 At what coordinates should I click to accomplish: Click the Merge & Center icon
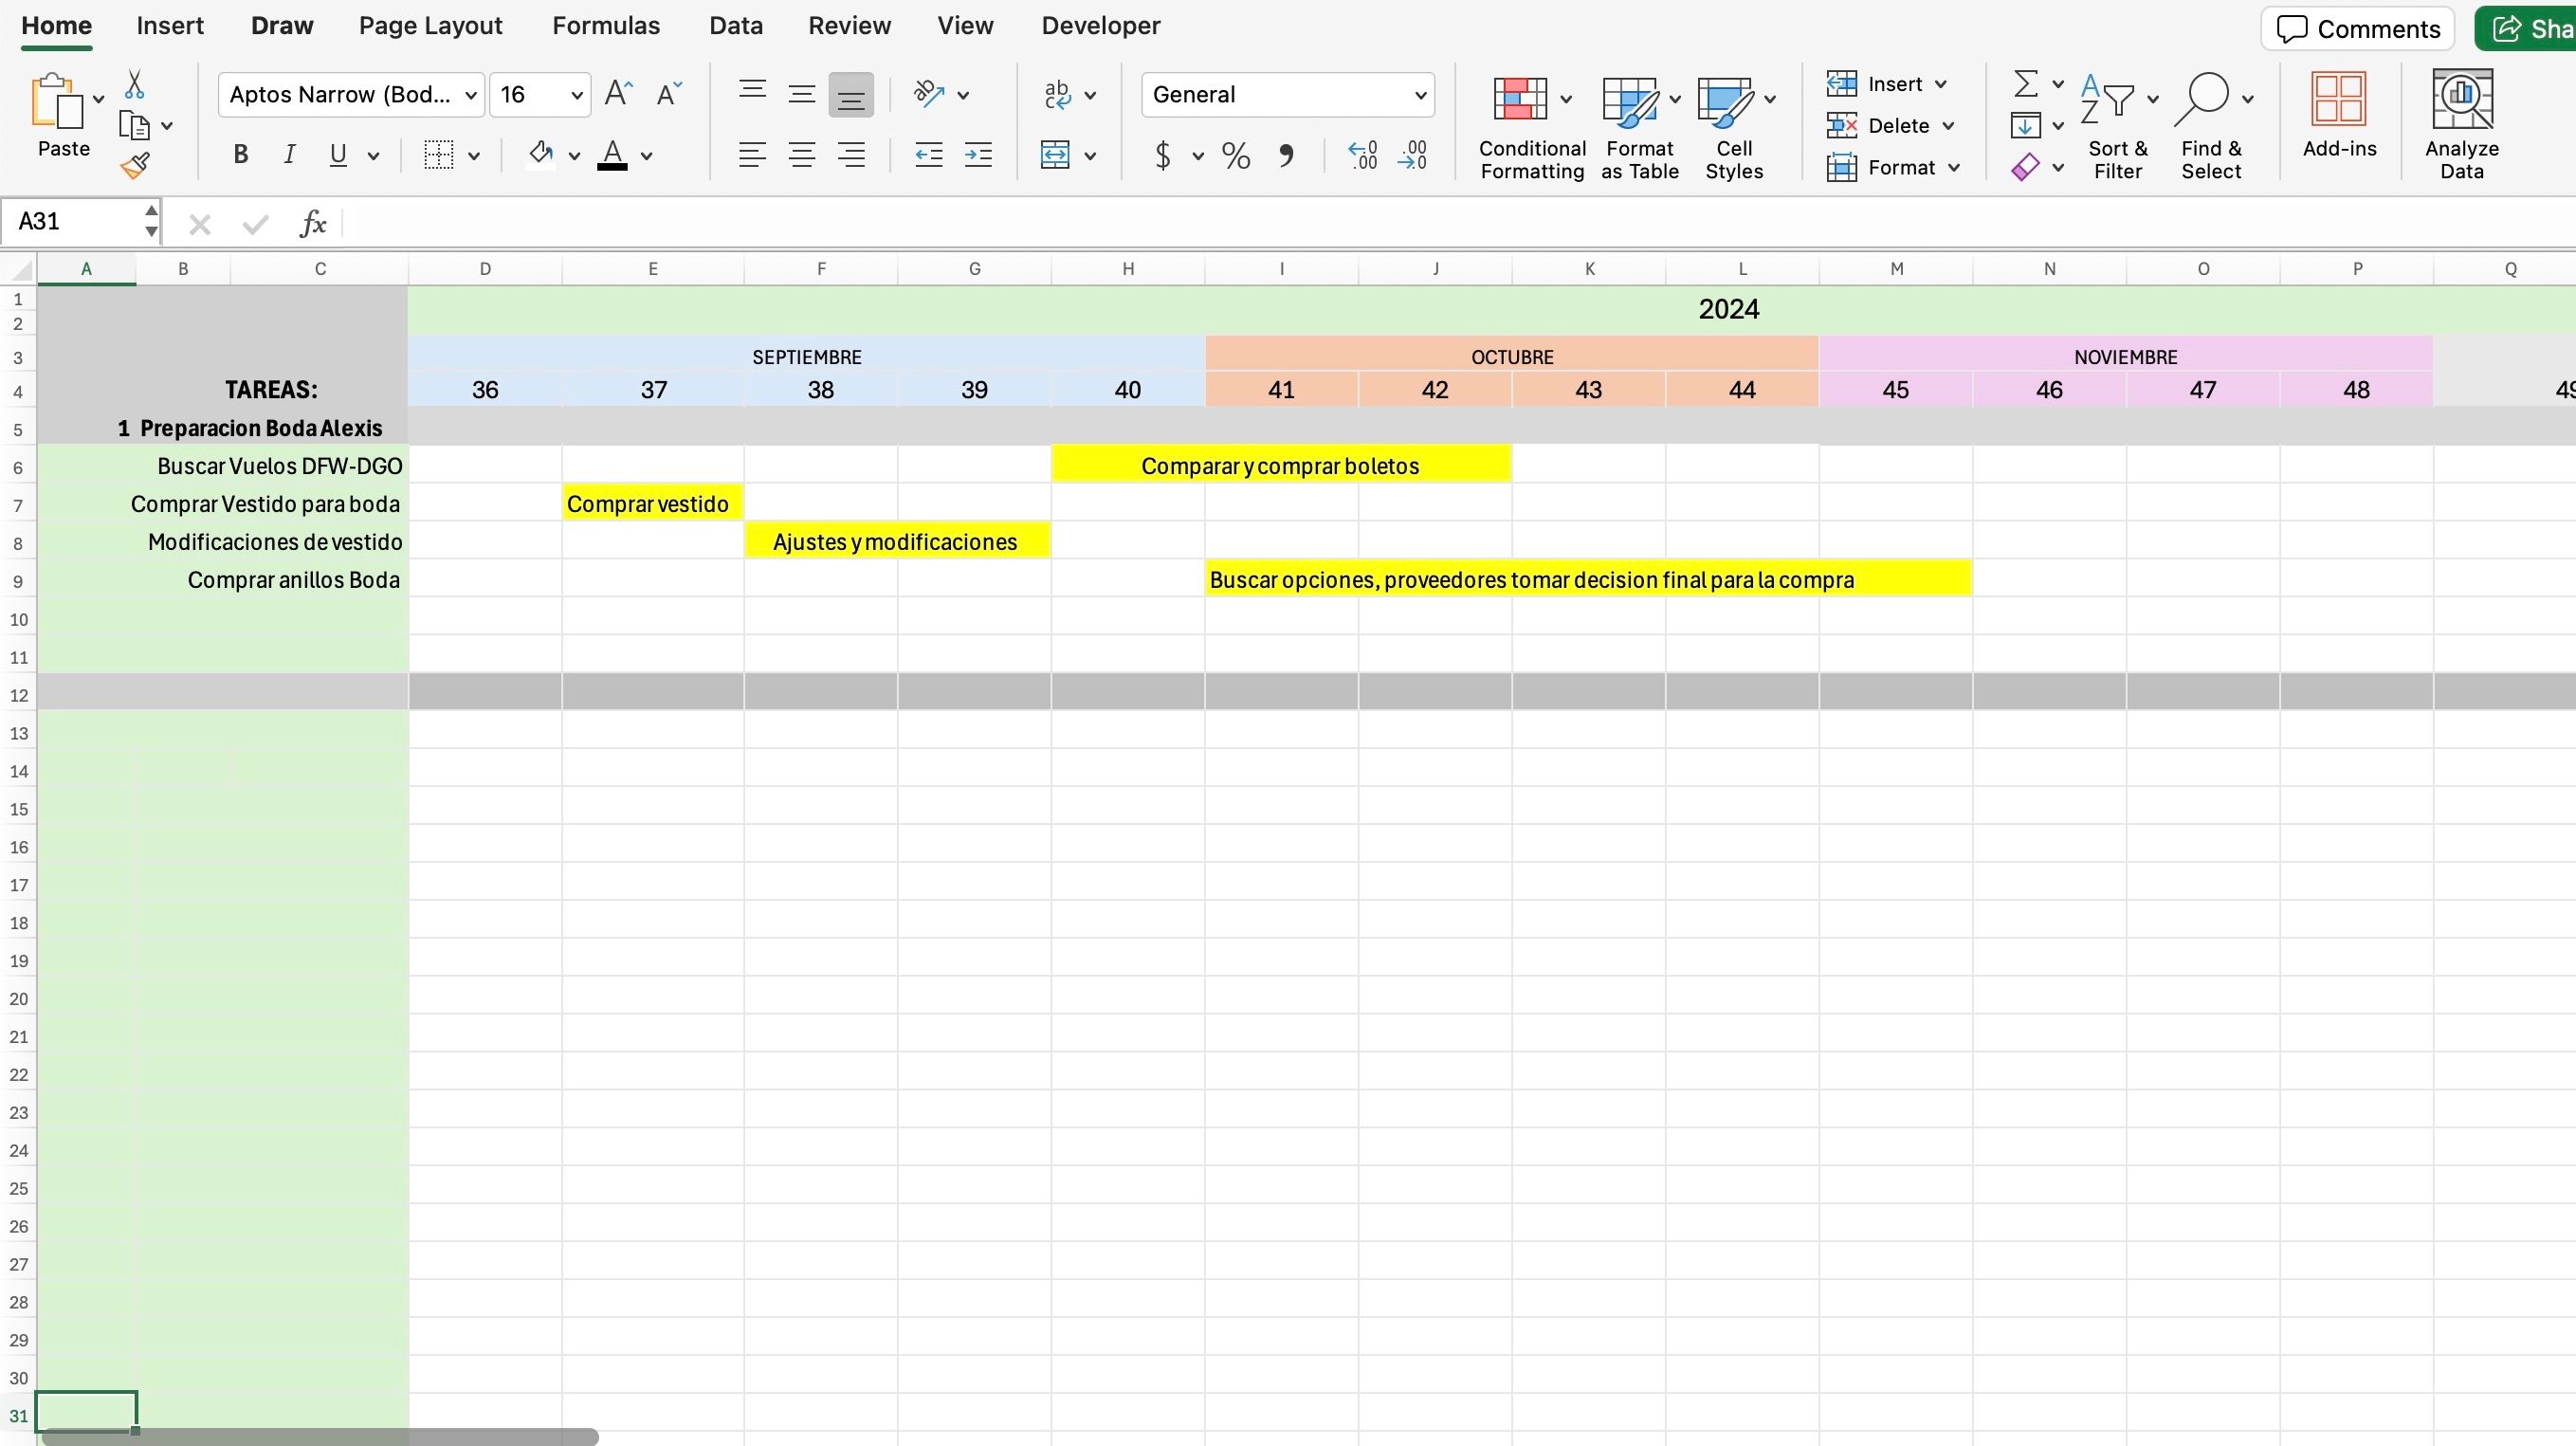point(1055,154)
